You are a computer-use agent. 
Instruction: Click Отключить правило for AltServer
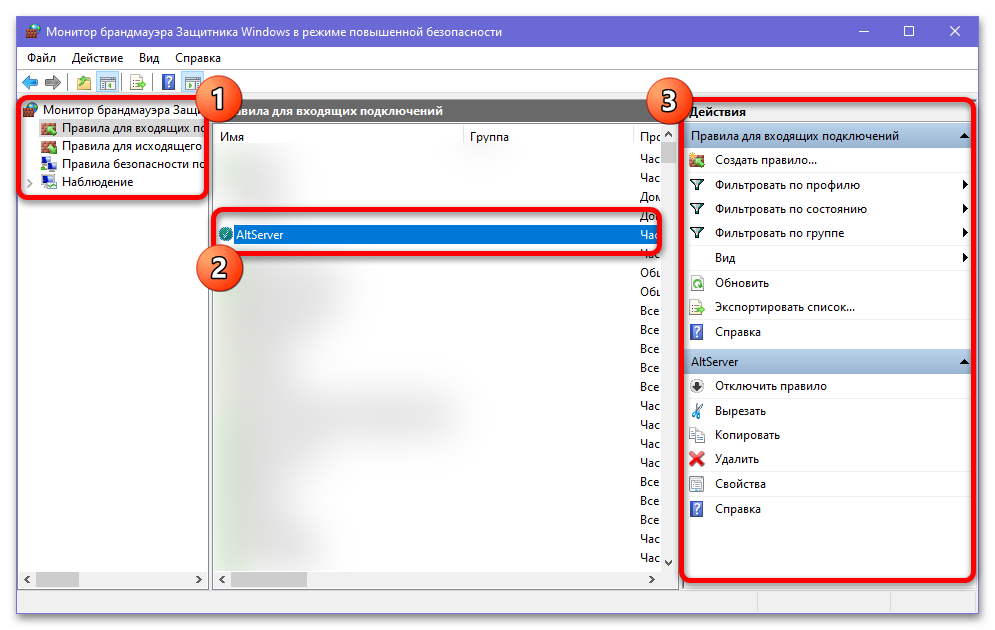point(770,386)
